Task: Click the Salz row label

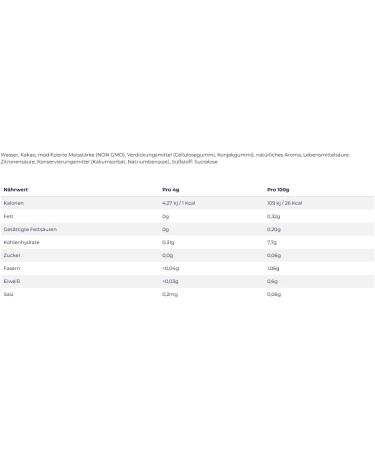Action: 8,294
